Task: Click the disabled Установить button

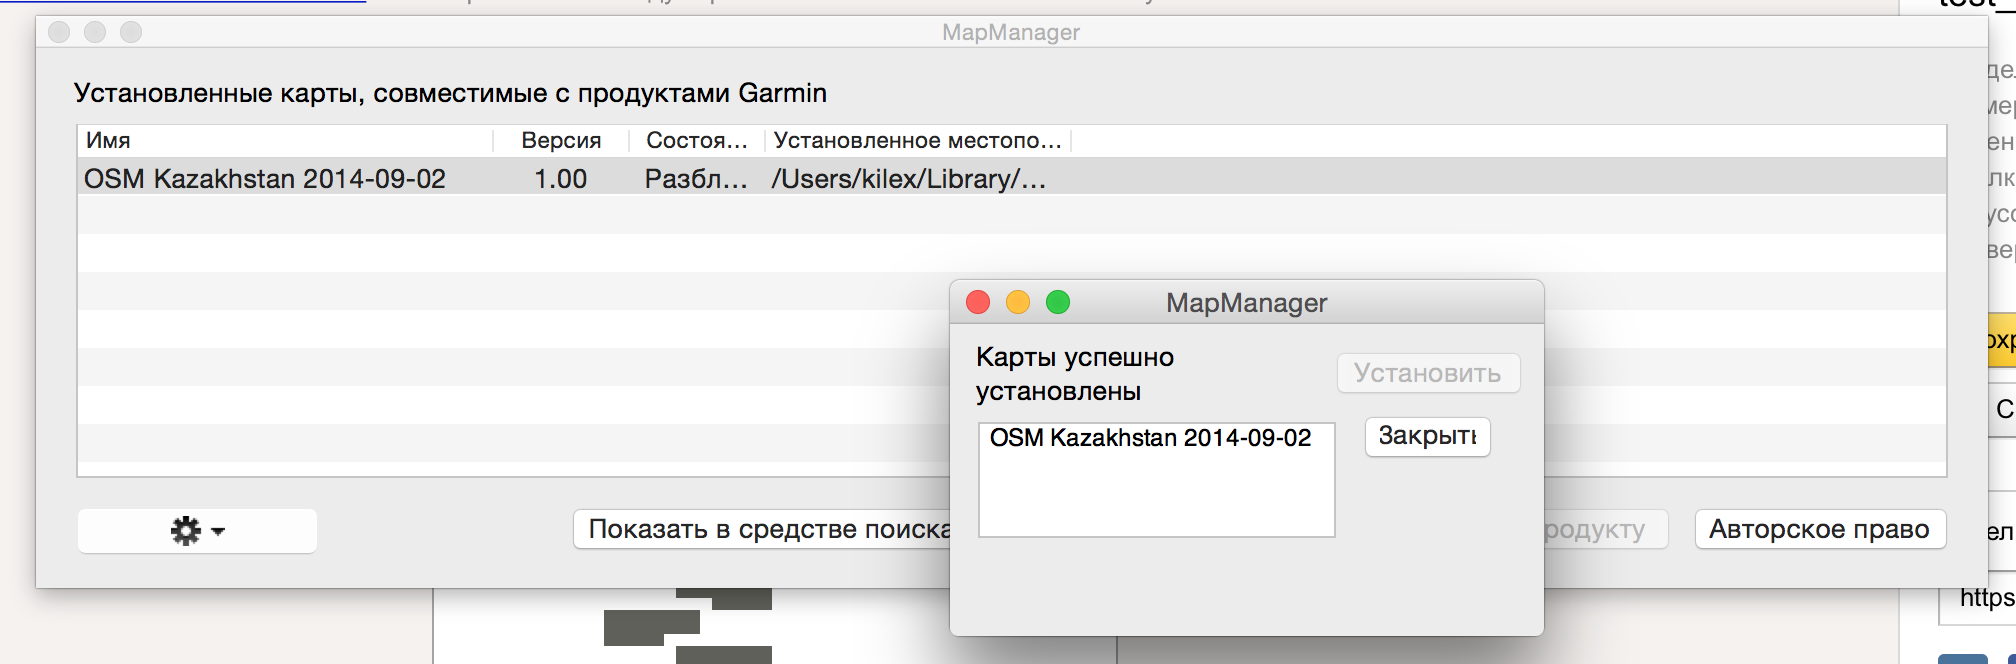Action: pos(1428,373)
